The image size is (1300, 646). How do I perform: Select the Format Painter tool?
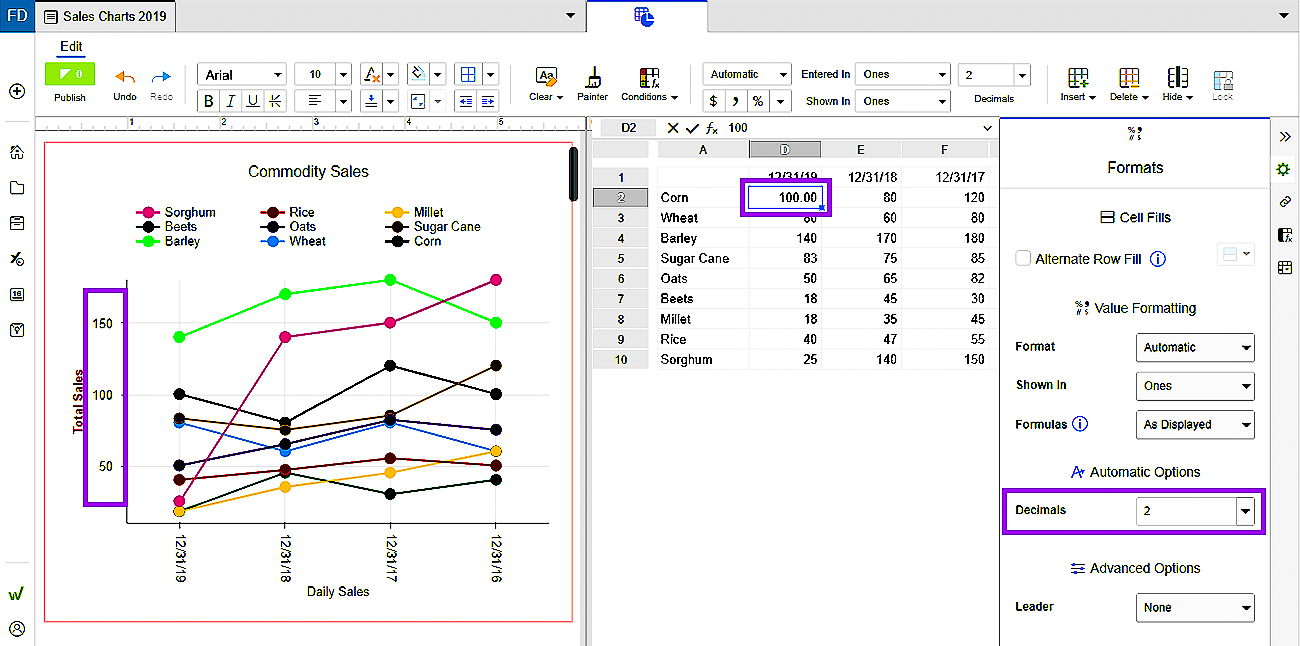[x=592, y=83]
